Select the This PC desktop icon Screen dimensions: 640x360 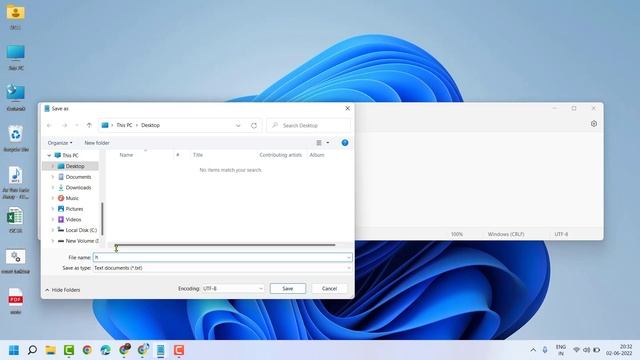[x=16, y=58]
